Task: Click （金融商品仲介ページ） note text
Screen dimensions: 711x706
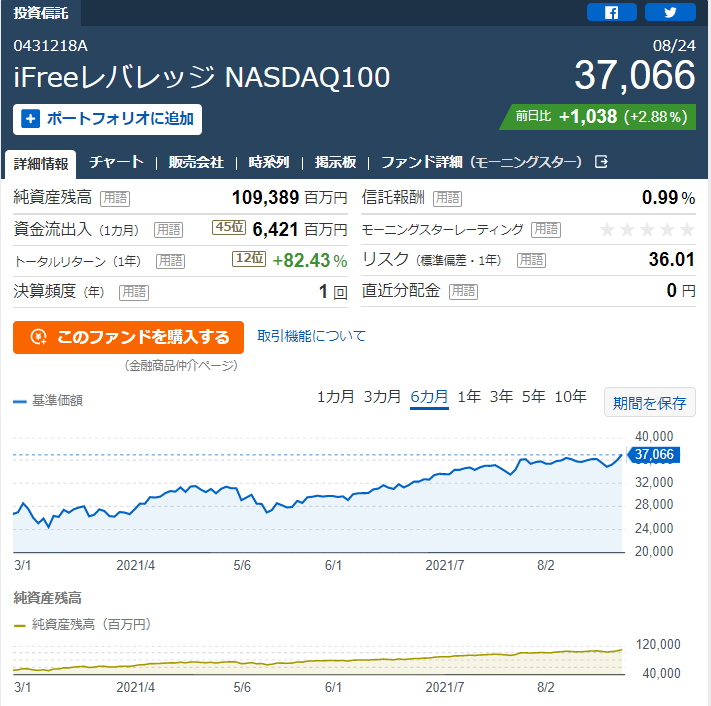Action: [181, 366]
